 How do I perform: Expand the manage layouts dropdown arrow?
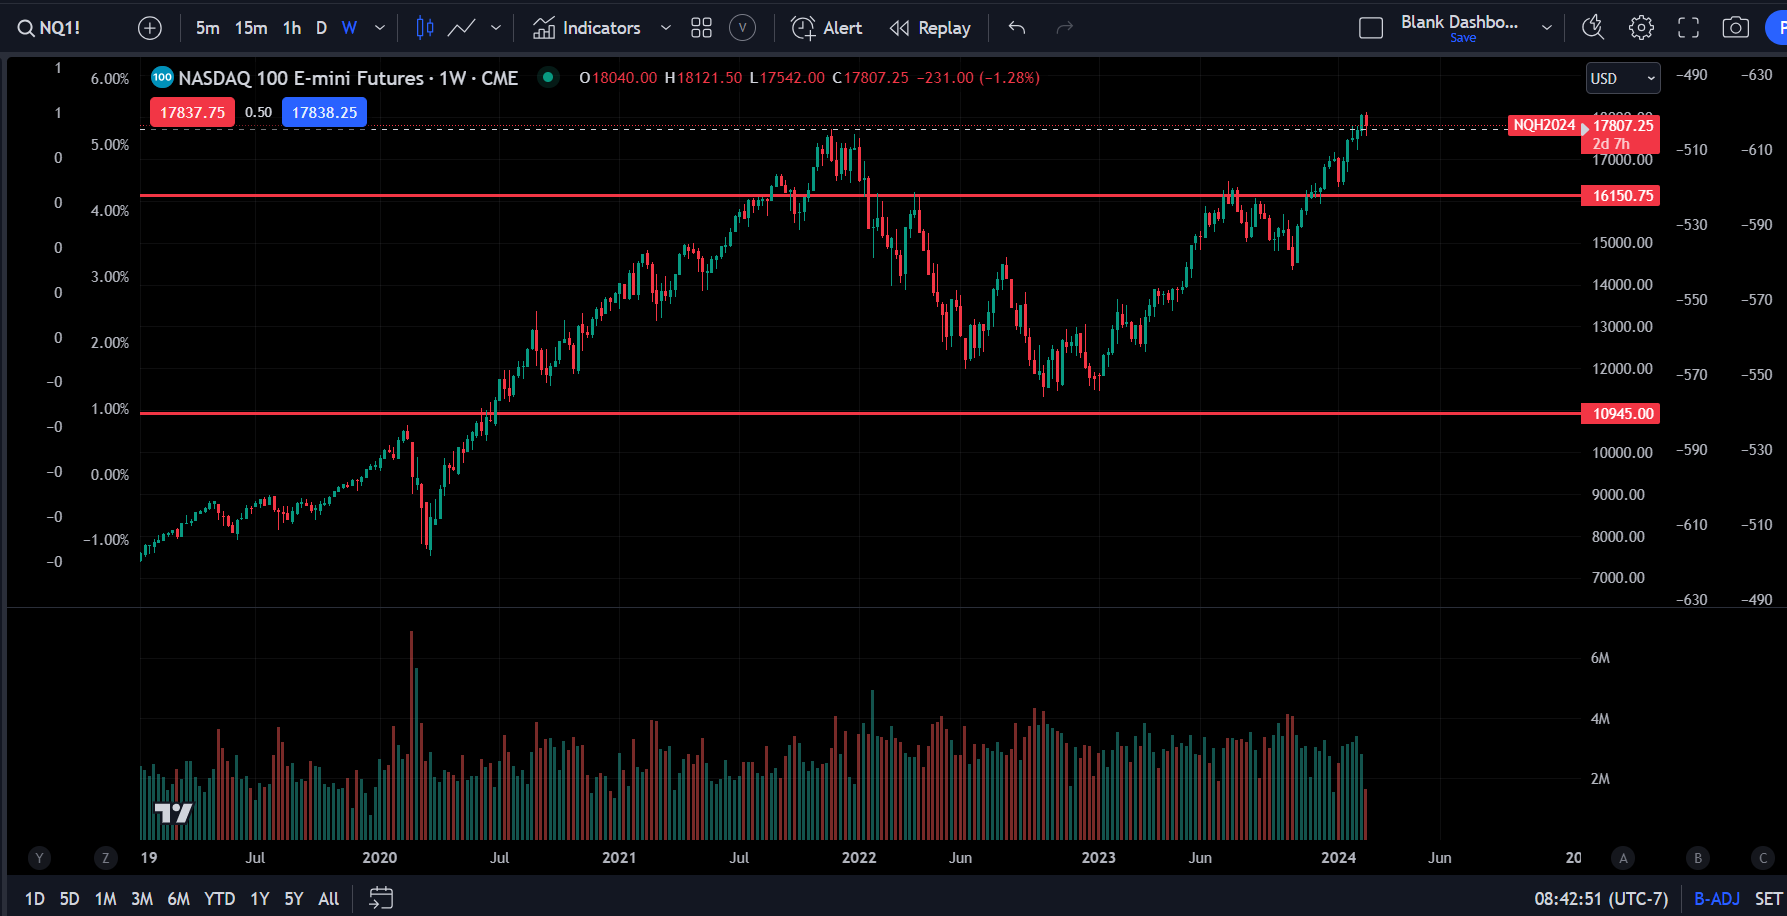pos(1547,28)
